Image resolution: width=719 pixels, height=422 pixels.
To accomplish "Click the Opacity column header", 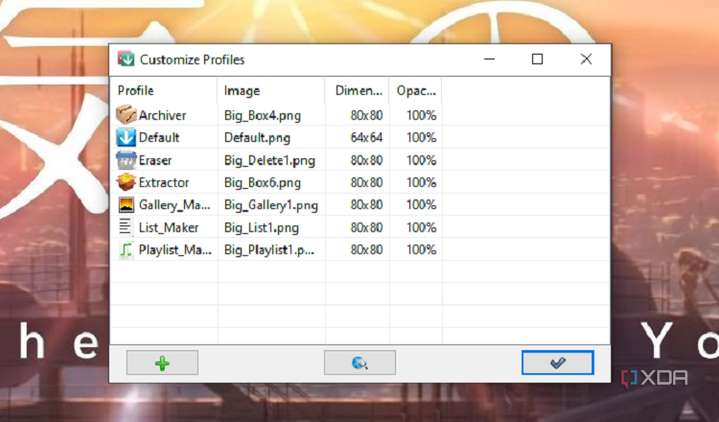I will (416, 90).
